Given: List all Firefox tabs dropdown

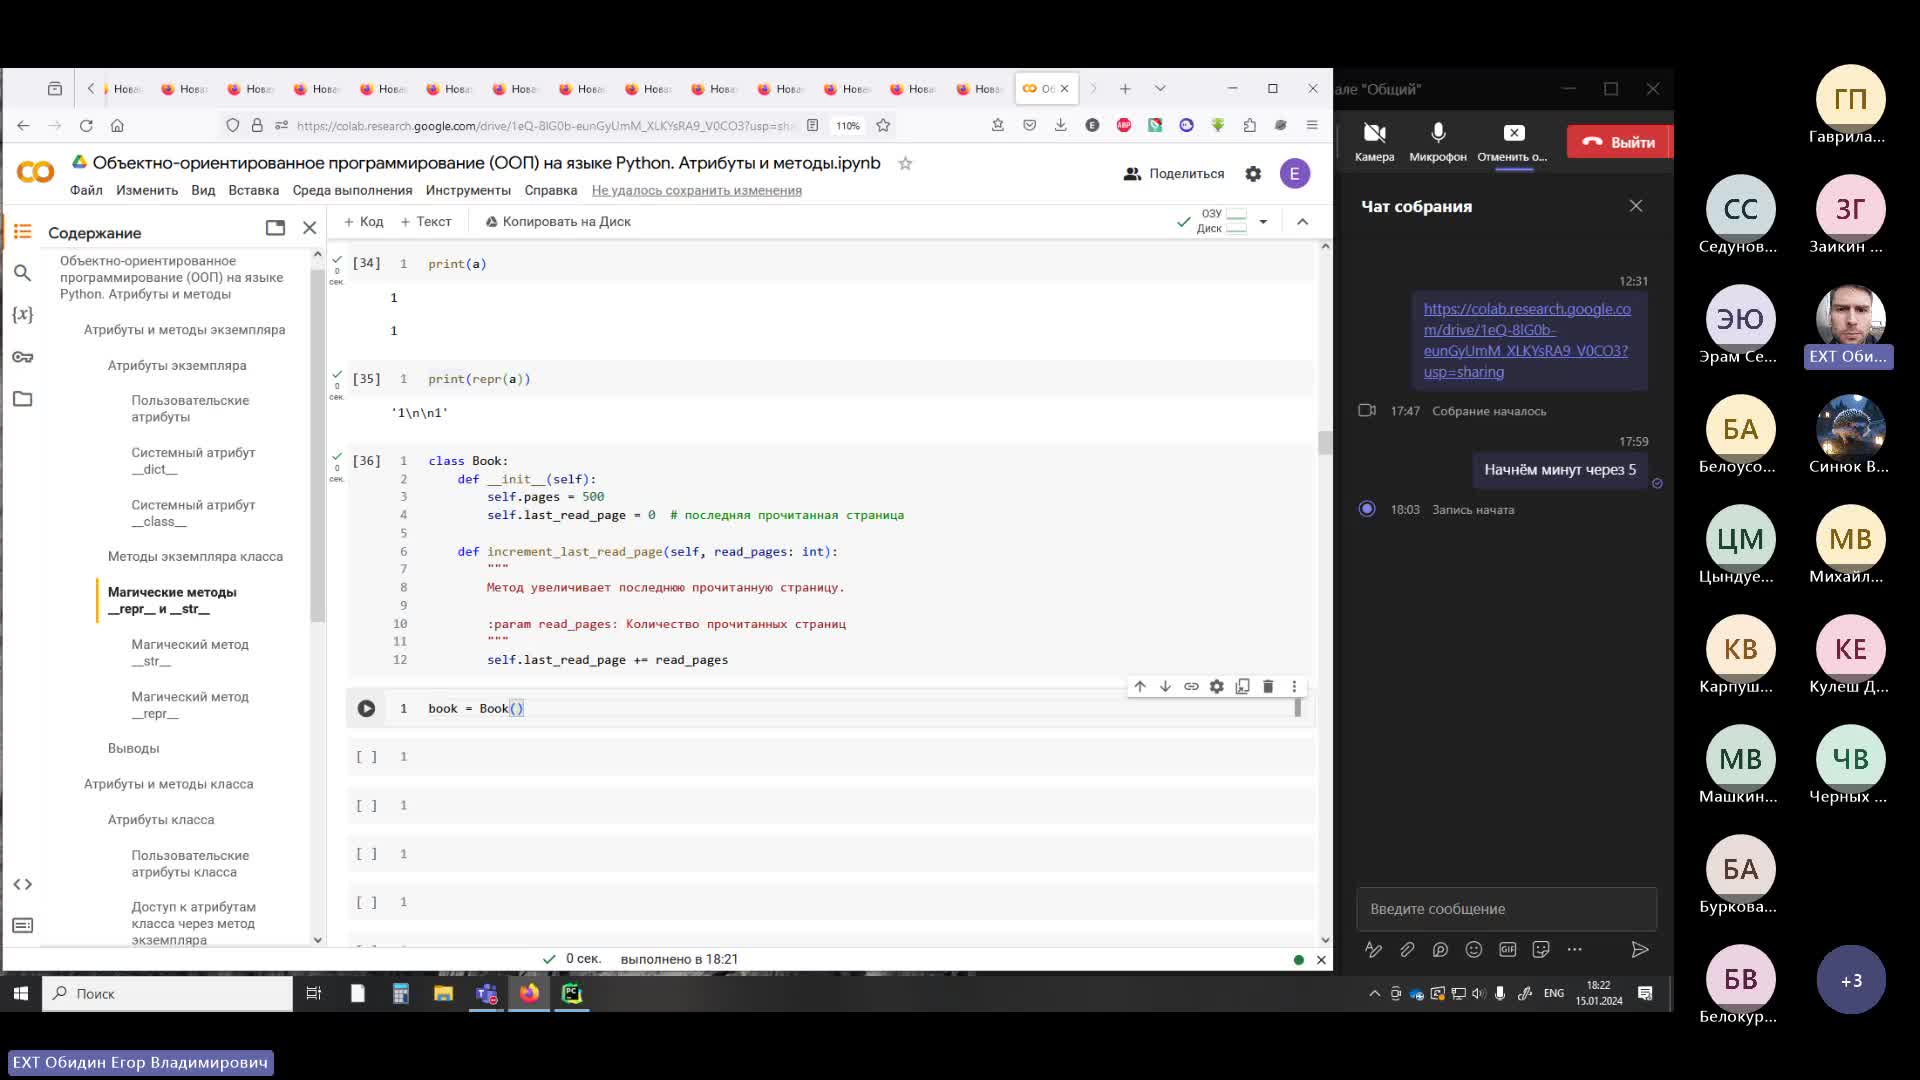Looking at the screenshot, I should click(x=1160, y=88).
